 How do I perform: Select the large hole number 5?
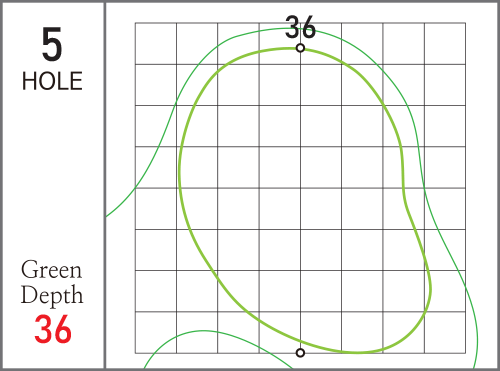coord(52,44)
